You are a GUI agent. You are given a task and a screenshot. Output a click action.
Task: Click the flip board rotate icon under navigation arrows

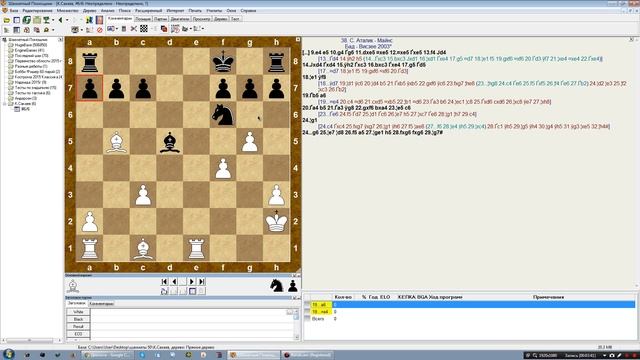[x=164, y=291]
